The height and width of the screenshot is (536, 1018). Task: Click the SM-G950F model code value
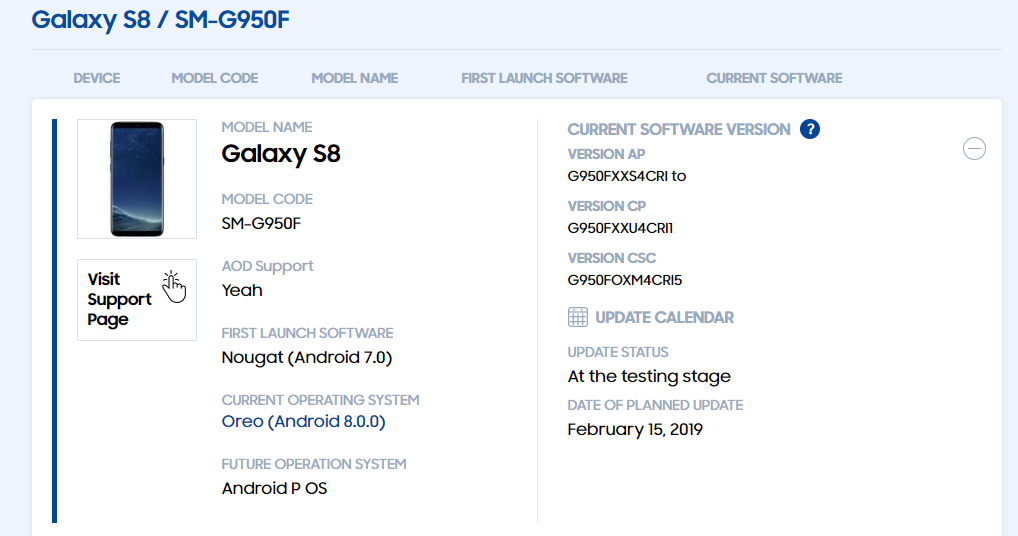point(261,224)
